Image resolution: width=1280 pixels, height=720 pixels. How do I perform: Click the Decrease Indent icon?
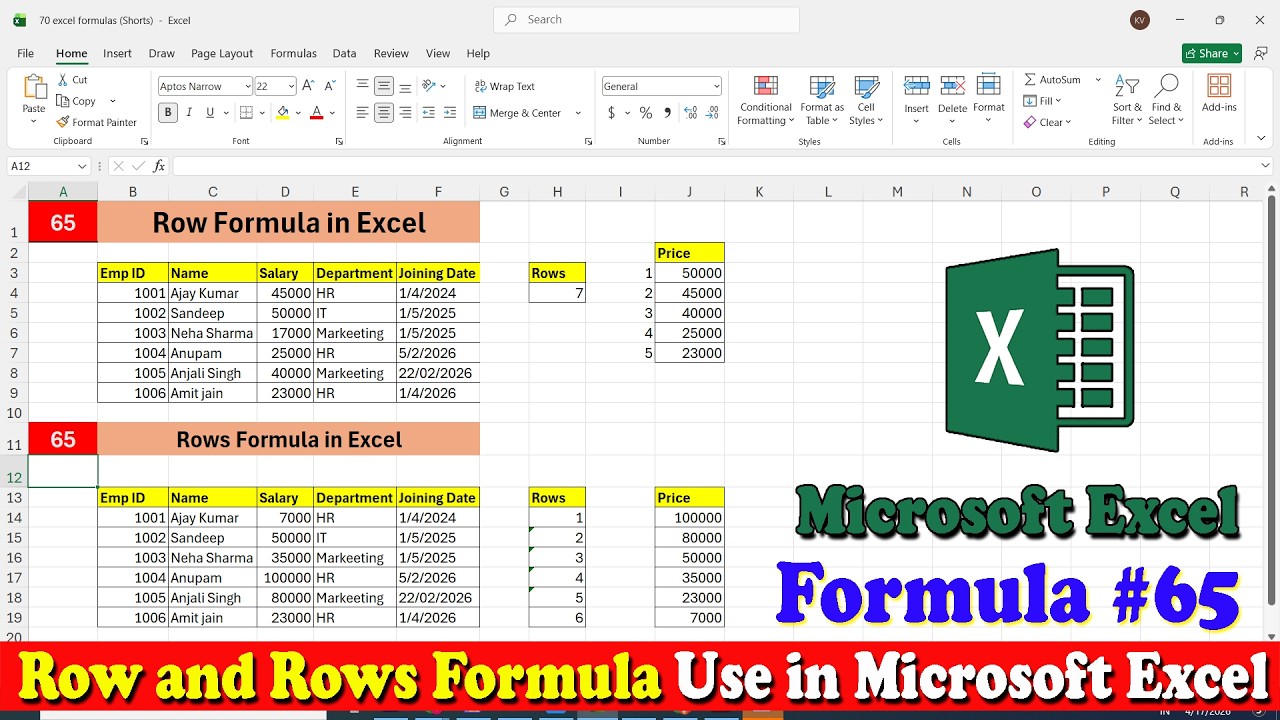click(x=429, y=113)
